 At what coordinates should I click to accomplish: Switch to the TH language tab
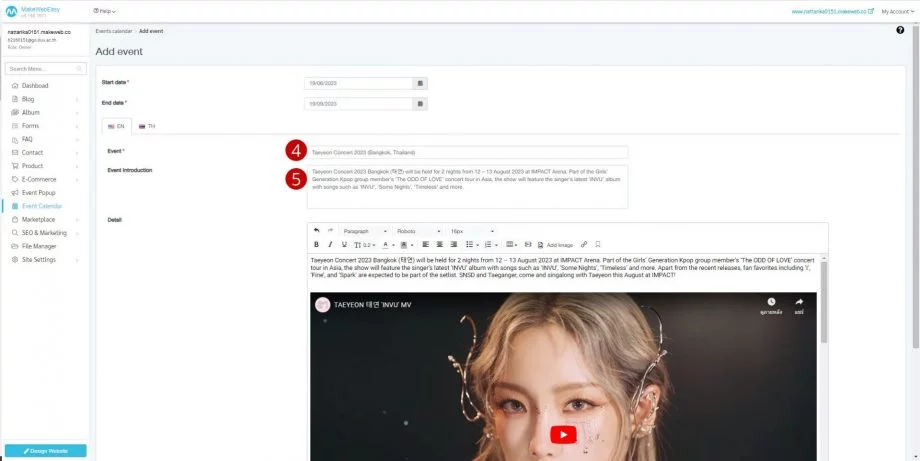(x=147, y=126)
